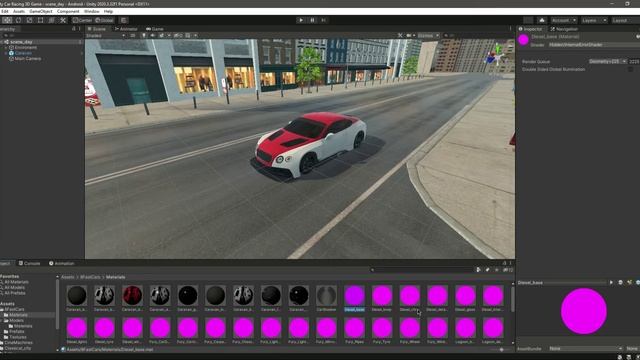
Task: Open the Gizmos dropdown
Action: point(428,36)
